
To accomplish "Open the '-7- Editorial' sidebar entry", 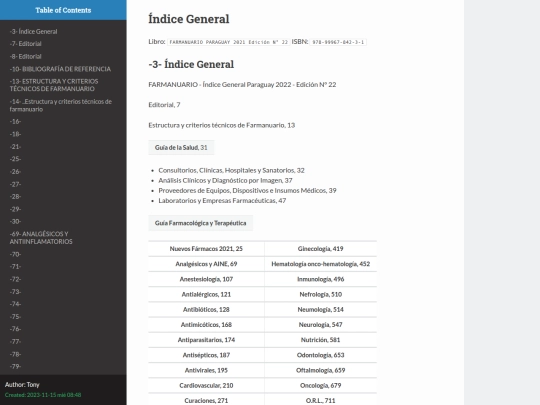I will tap(25, 44).
